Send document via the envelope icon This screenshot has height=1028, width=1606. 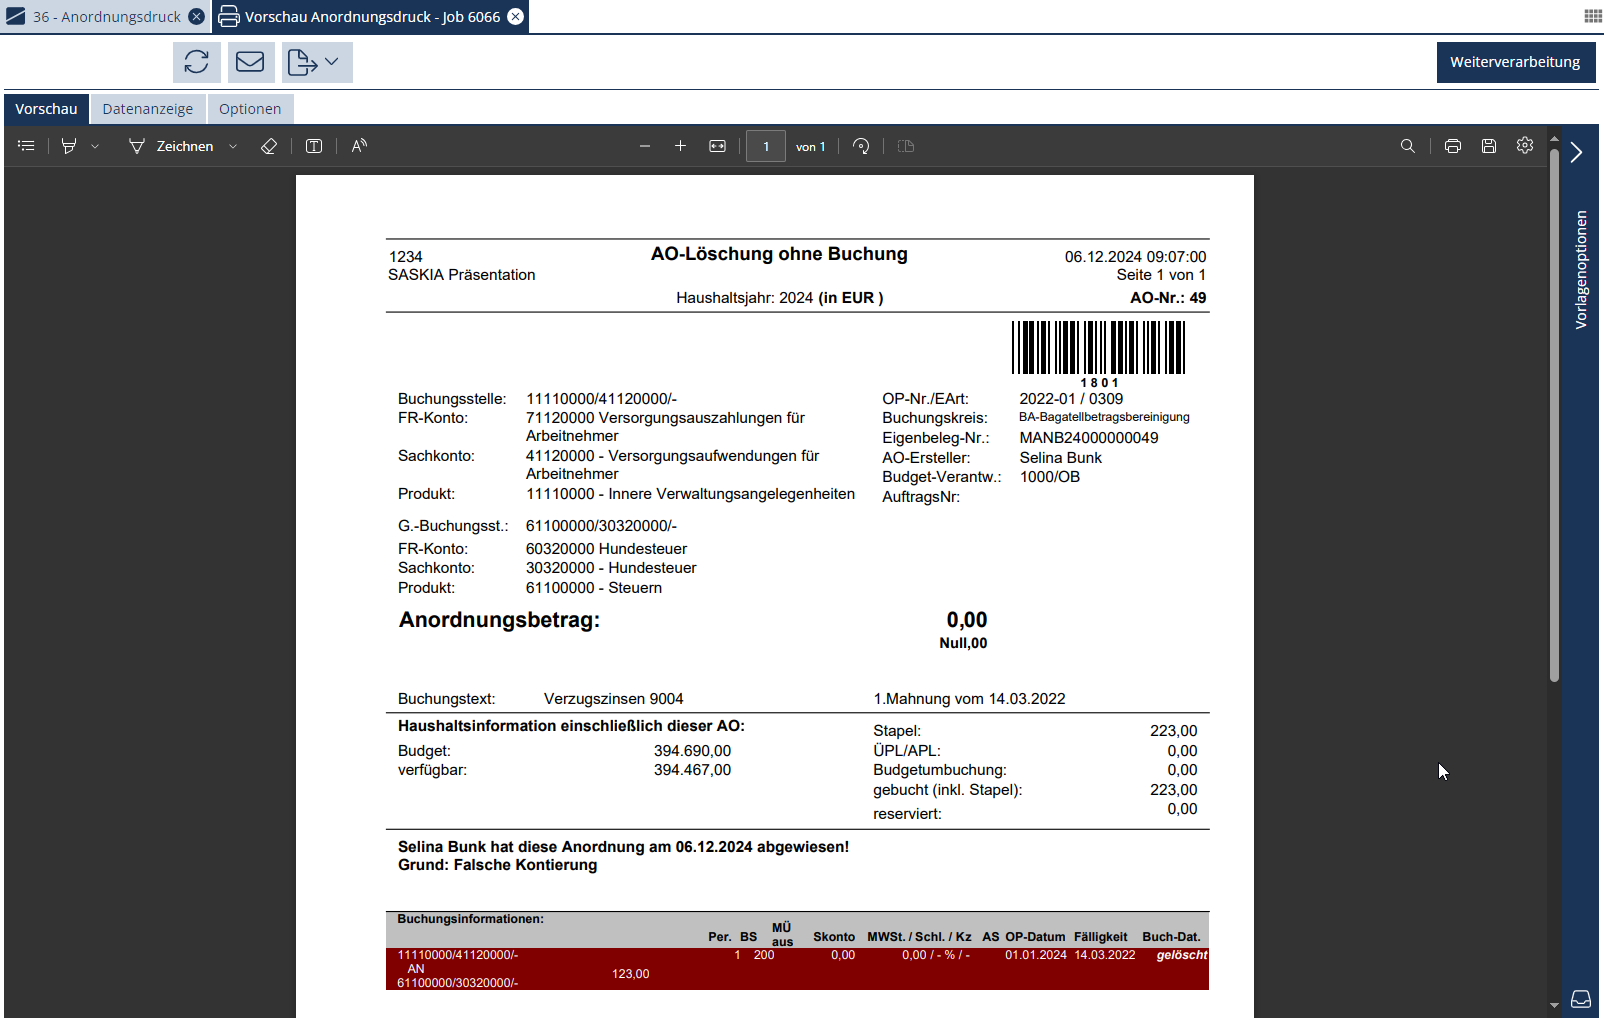pyautogui.click(x=250, y=62)
